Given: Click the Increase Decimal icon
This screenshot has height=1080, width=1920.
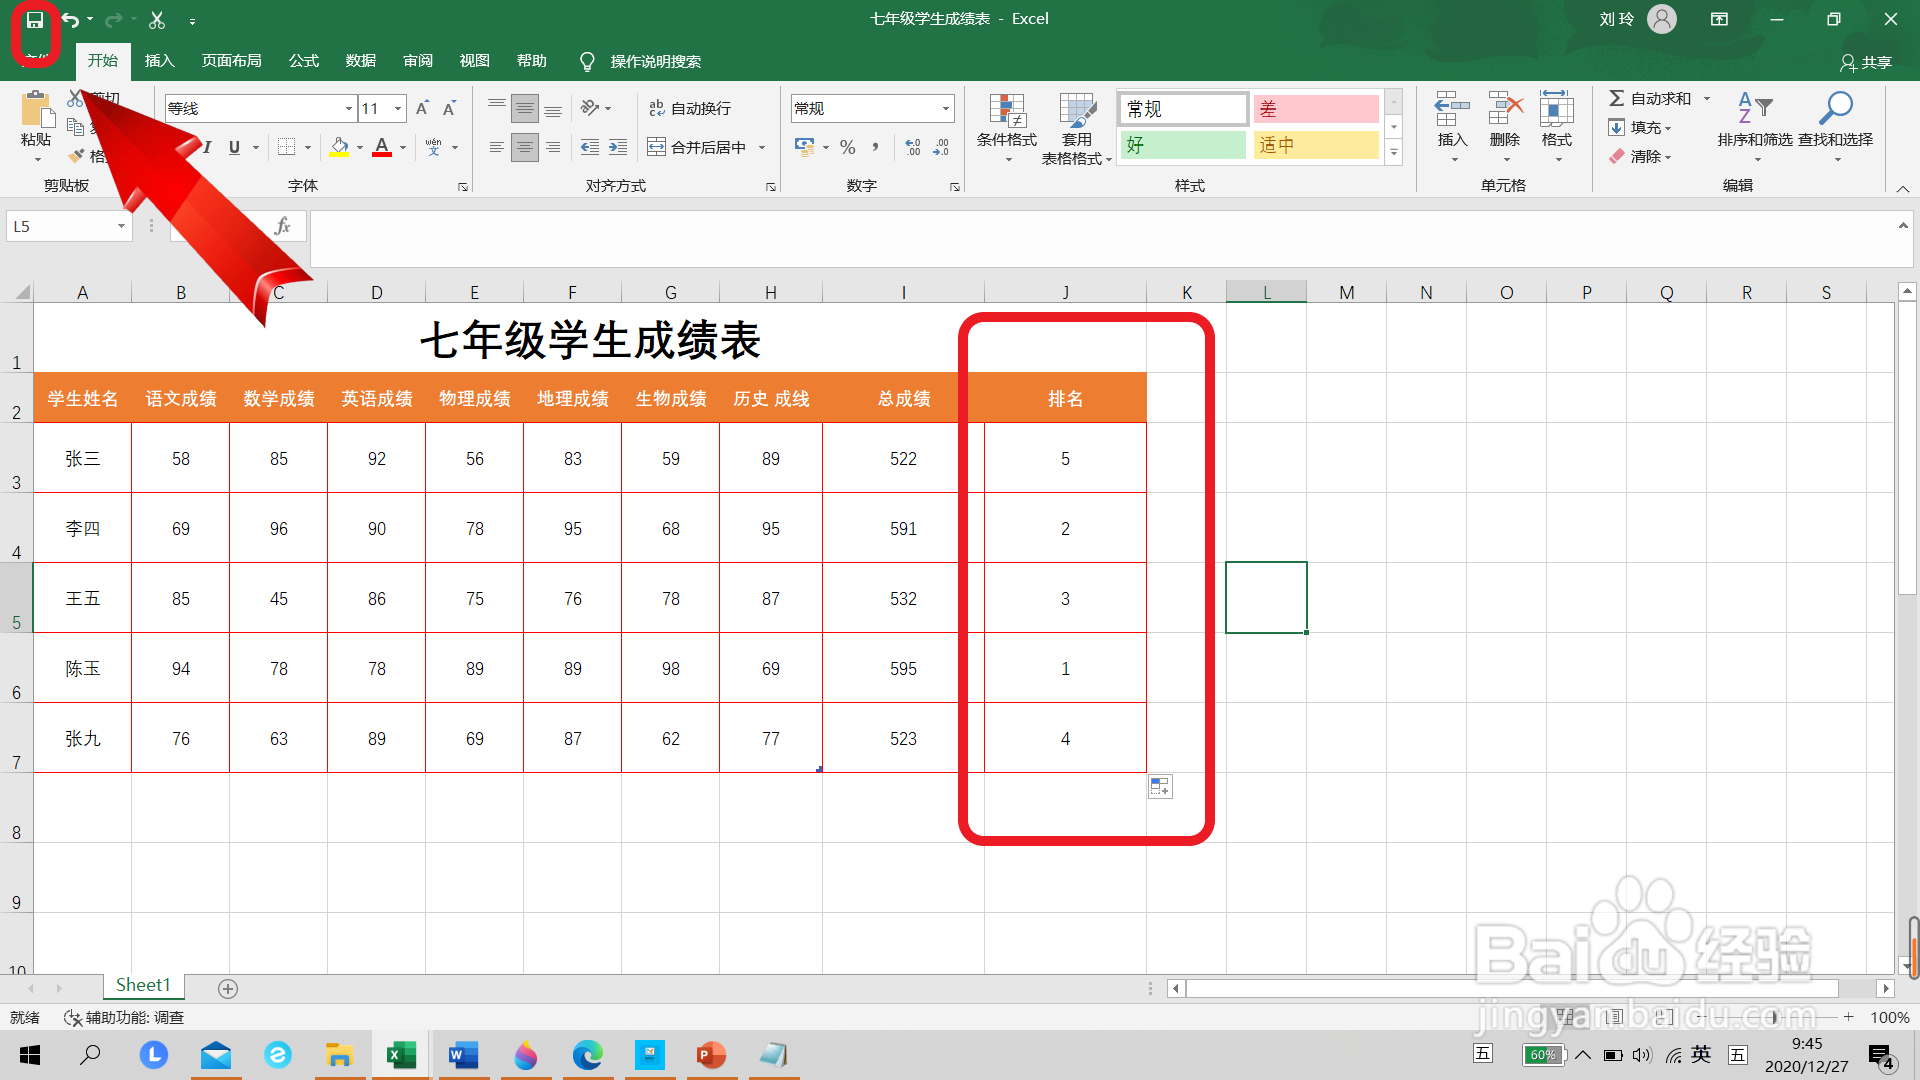Looking at the screenshot, I should 913,147.
